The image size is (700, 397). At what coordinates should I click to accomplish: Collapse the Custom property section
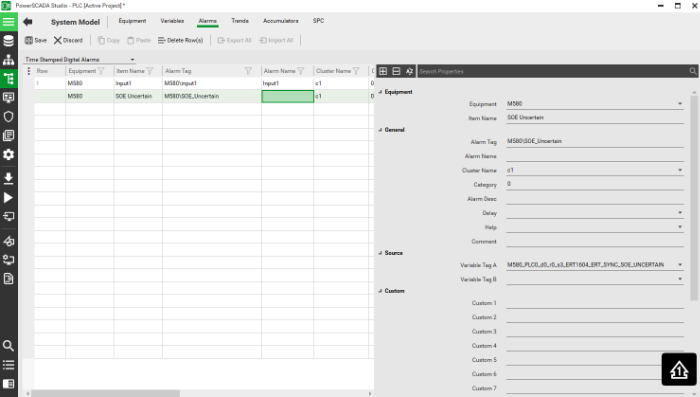pyautogui.click(x=381, y=291)
